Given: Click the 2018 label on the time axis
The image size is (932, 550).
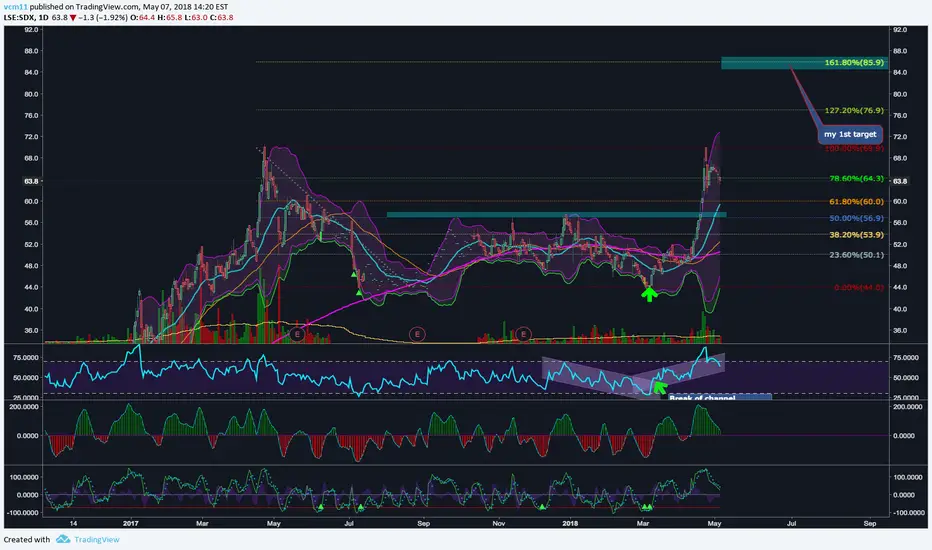Looking at the screenshot, I should click(x=570, y=524).
